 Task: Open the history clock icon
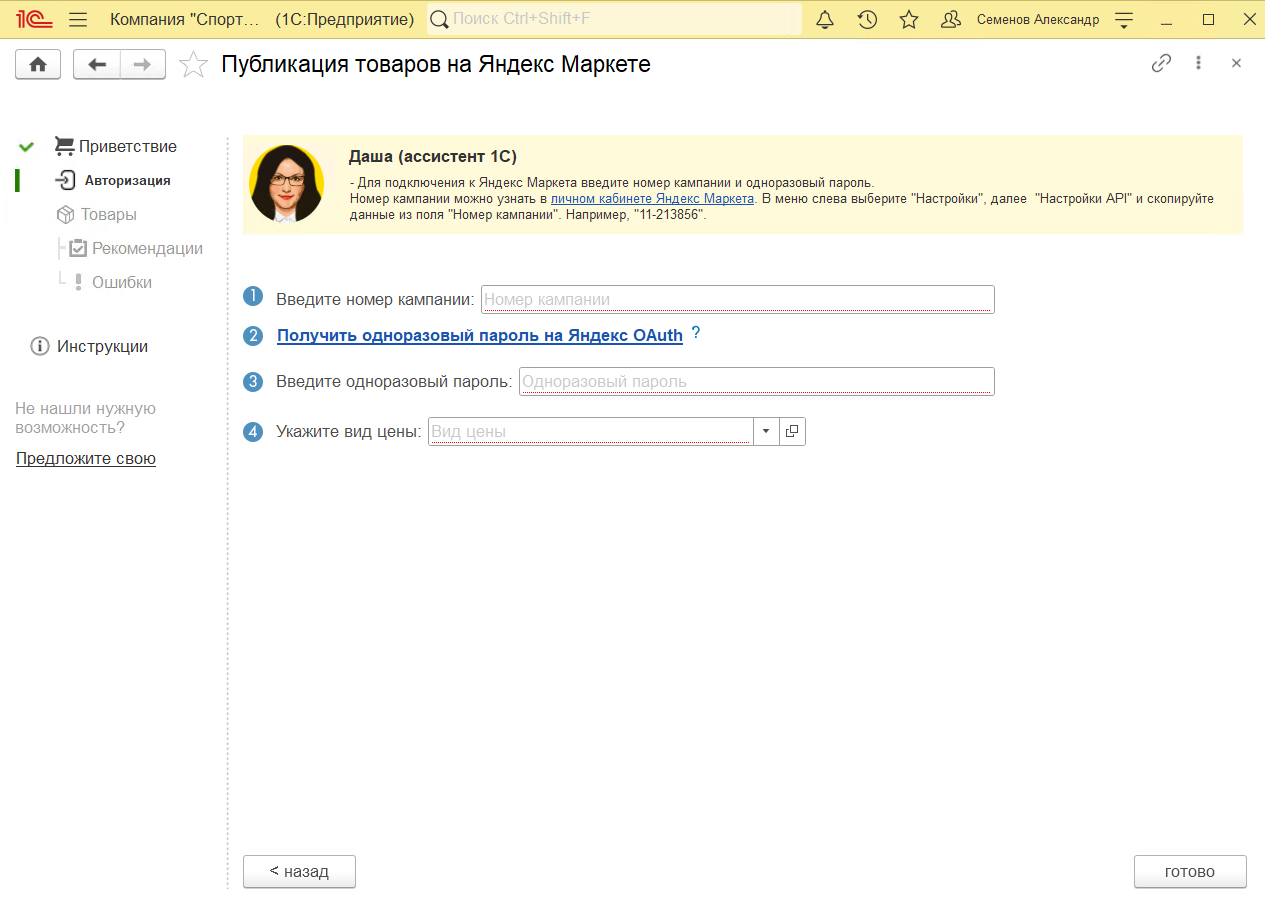867,20
